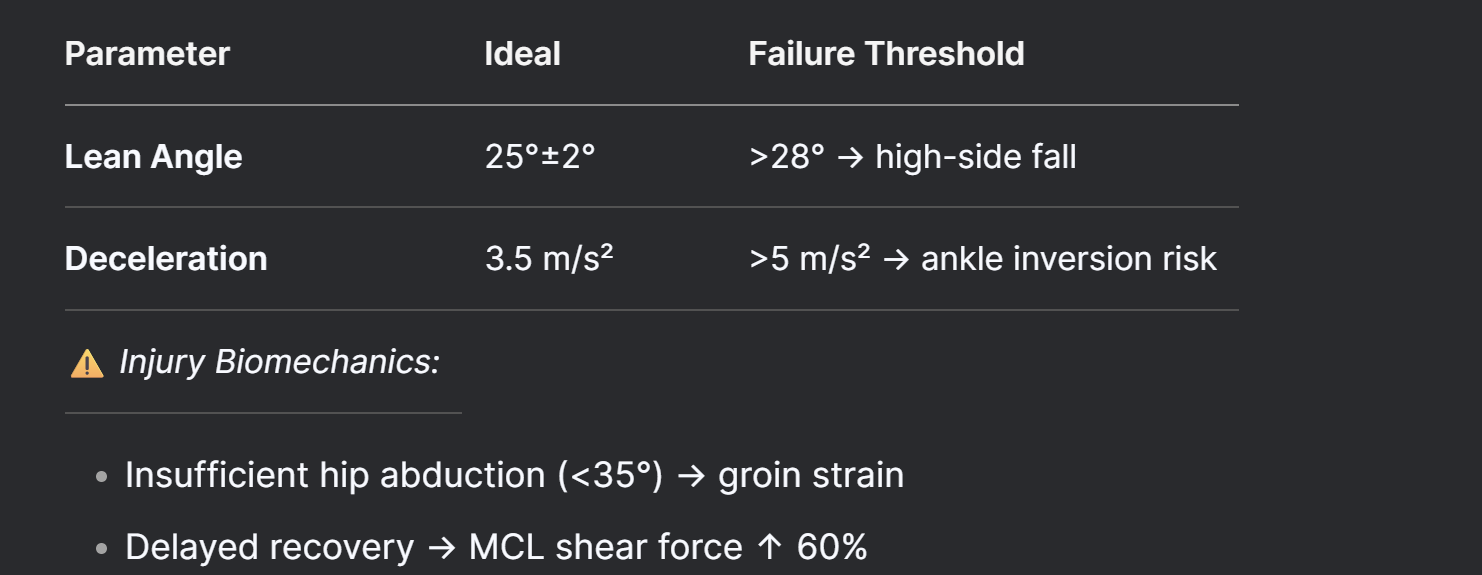
Task: Select the Deceleration row label
Action: pyautogui.click(x=166, y=258)
